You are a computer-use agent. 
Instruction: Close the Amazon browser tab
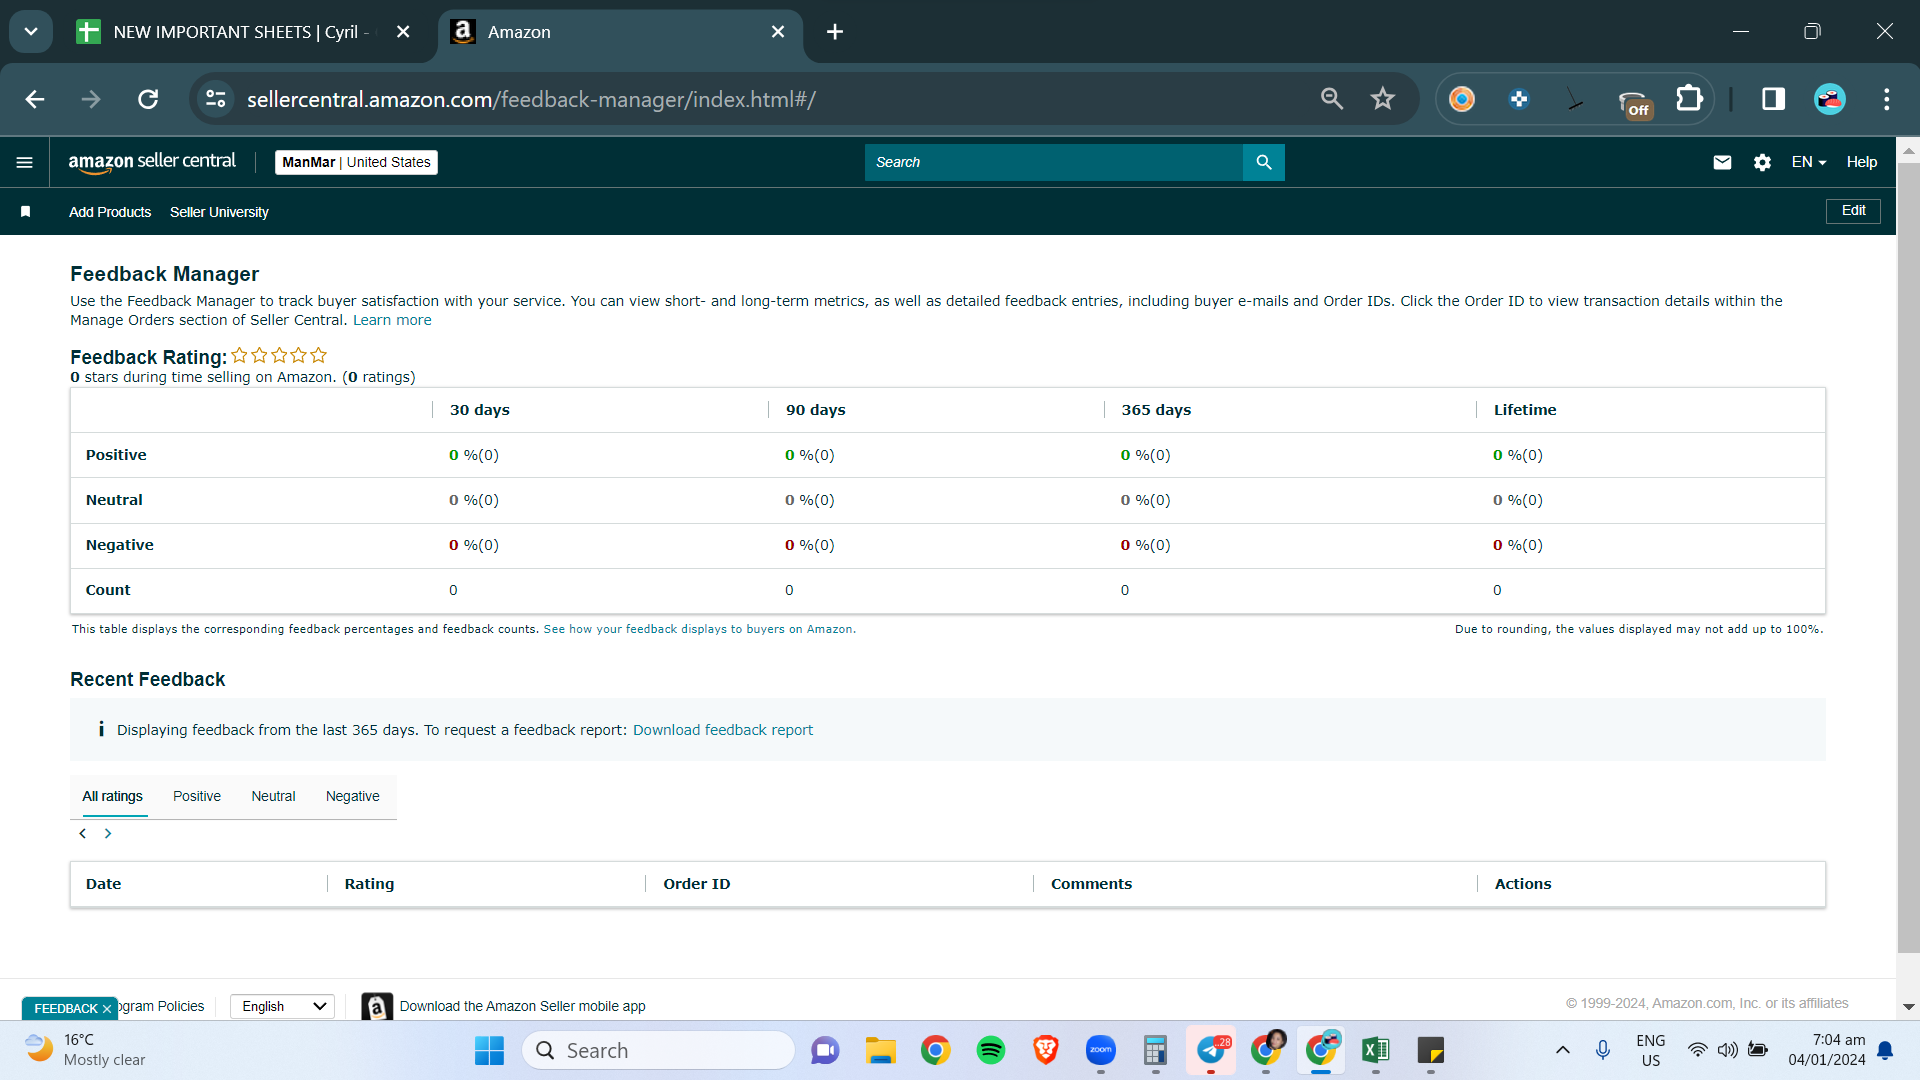coord(778,32)
